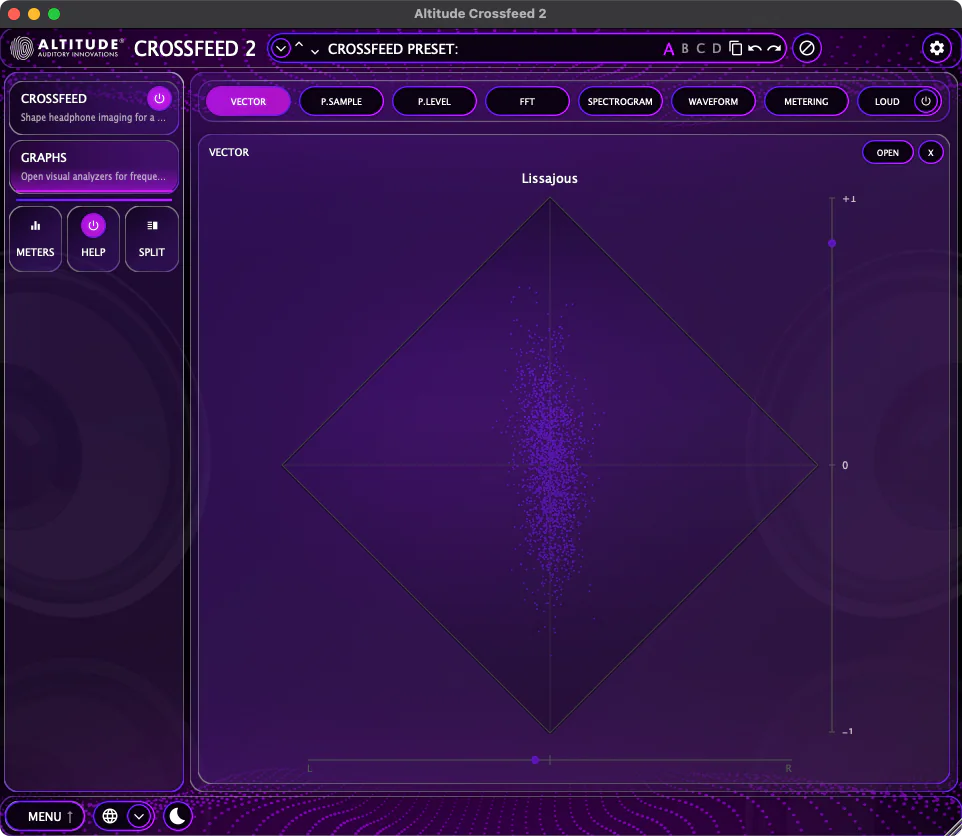Copy the current preset slot
Screen dimensions: 962x836
tap(736, 48)
